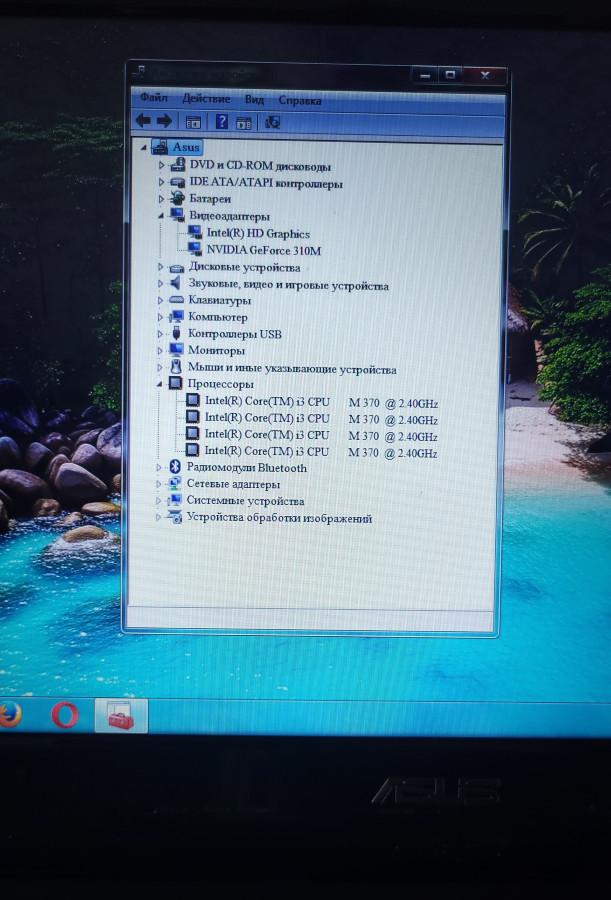The height and width of the screenshot is (900, 611).
Task: Click the blue Help question mark icon
Action: [x=221, y=122]
